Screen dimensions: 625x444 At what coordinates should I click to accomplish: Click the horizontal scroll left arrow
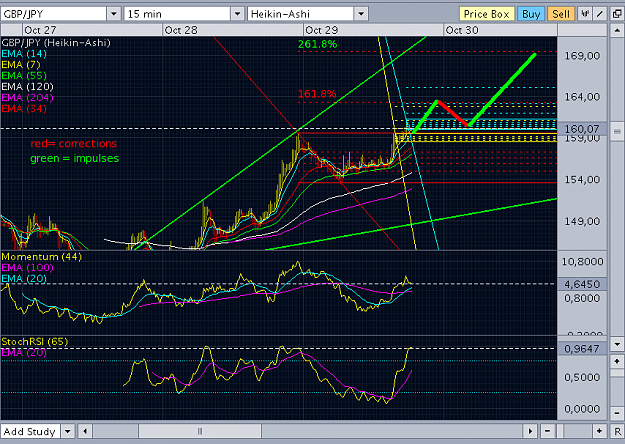85,431
